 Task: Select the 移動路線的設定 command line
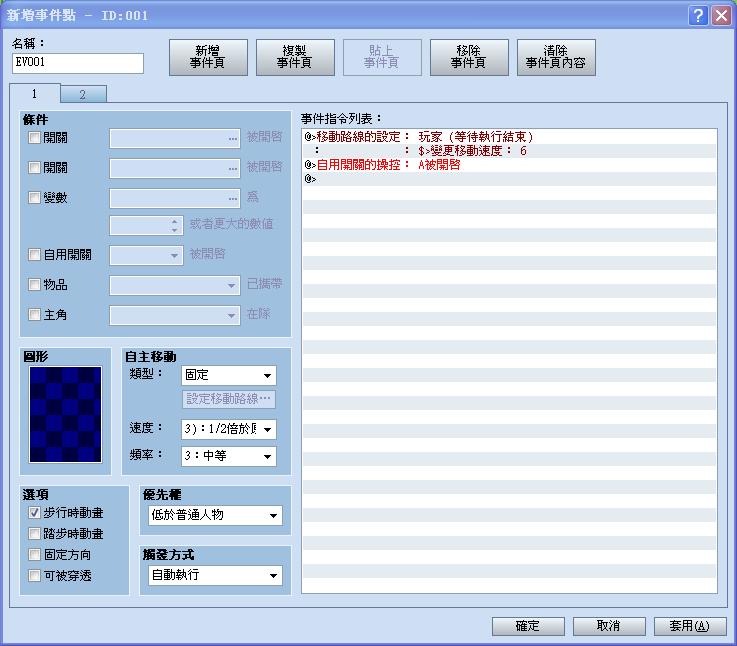coord(509,137)
